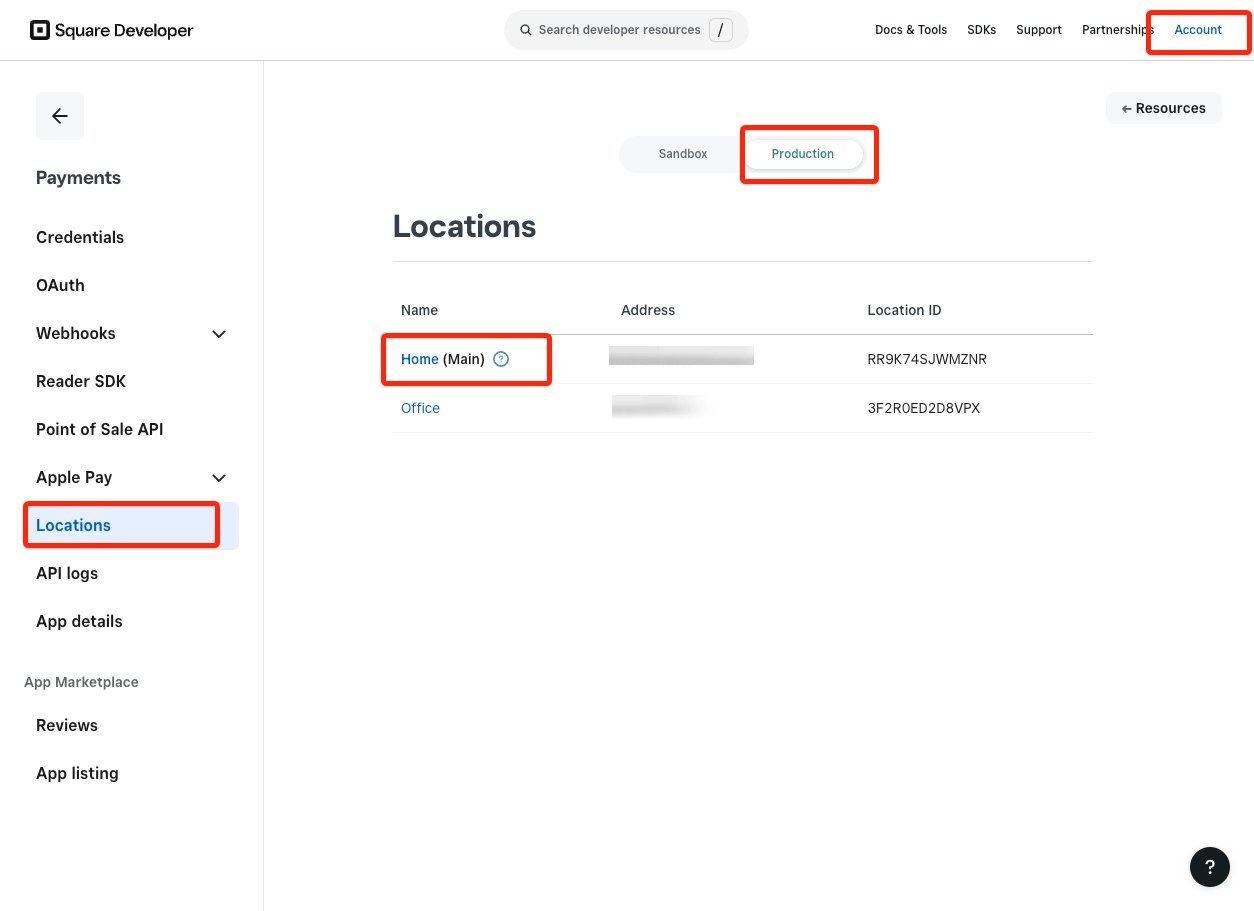Click Location ID 3F2R0ED2D8VPX

point(924,408)
